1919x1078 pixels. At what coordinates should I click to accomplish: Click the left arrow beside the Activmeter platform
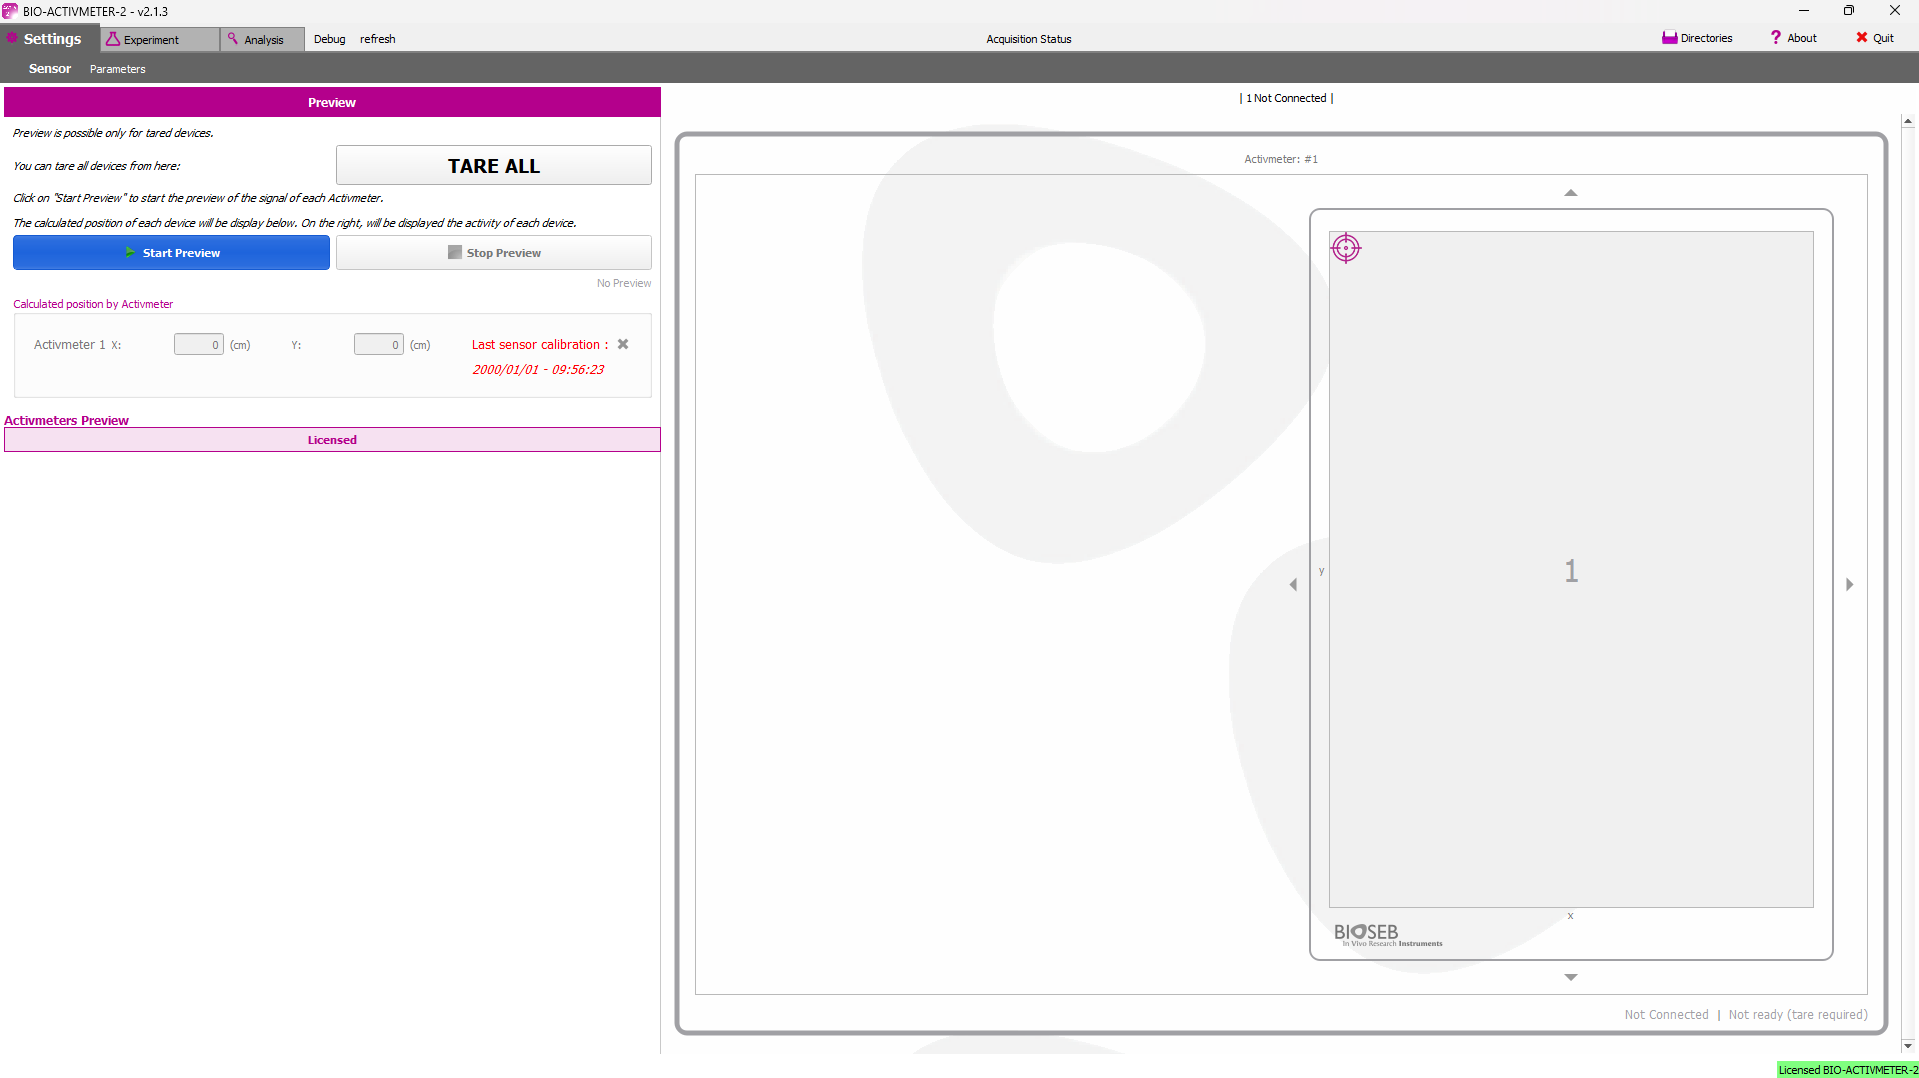pos(1293,584)
